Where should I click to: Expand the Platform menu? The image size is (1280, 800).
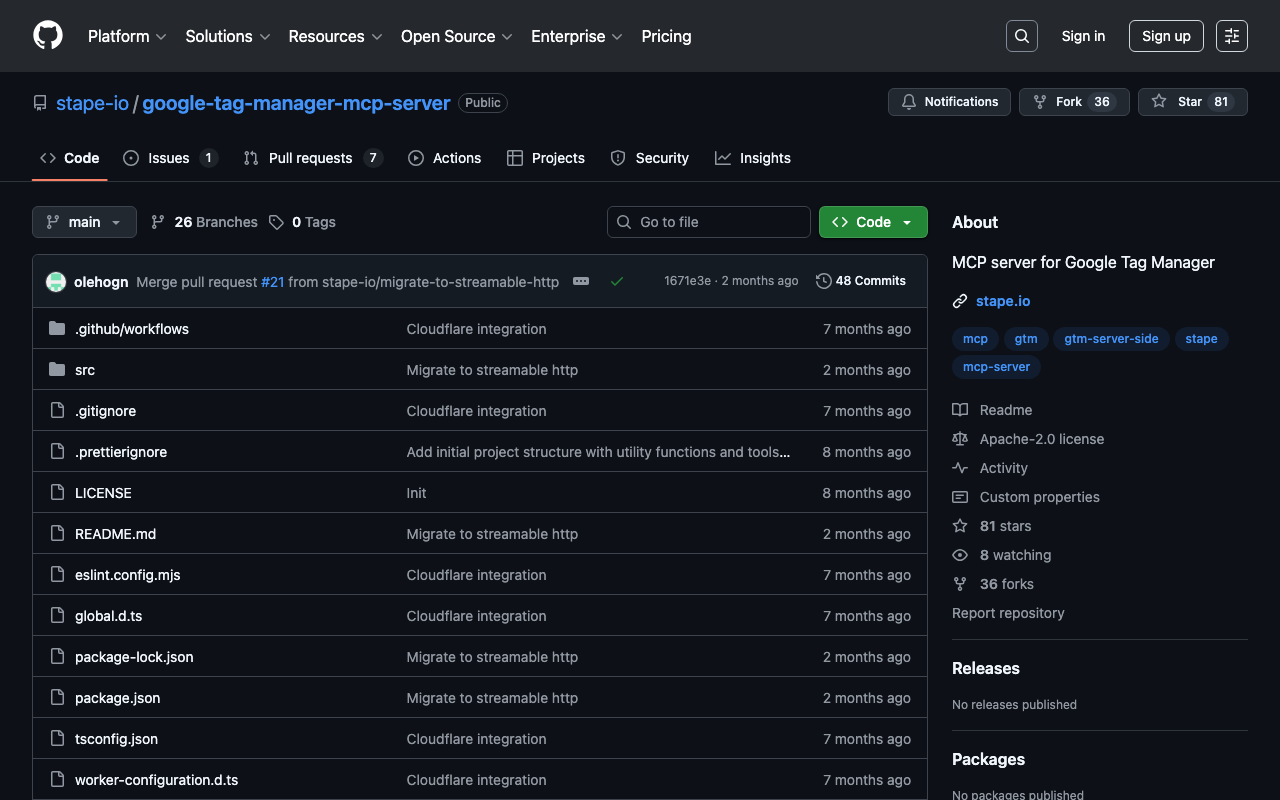[127, 36]
